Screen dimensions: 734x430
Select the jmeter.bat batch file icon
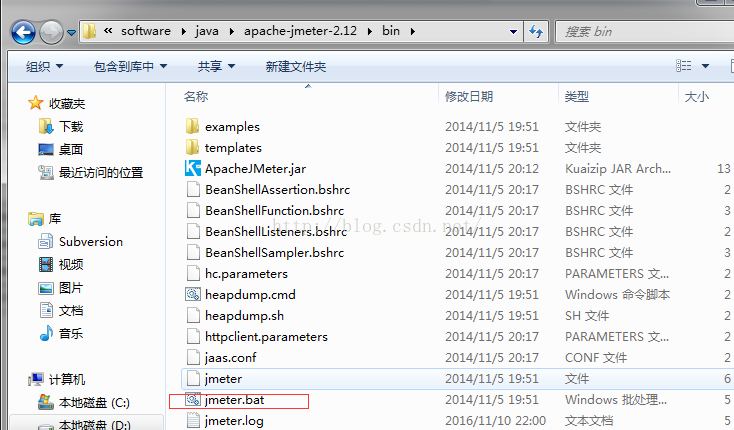pyautogui.click(x=193, y=400)
